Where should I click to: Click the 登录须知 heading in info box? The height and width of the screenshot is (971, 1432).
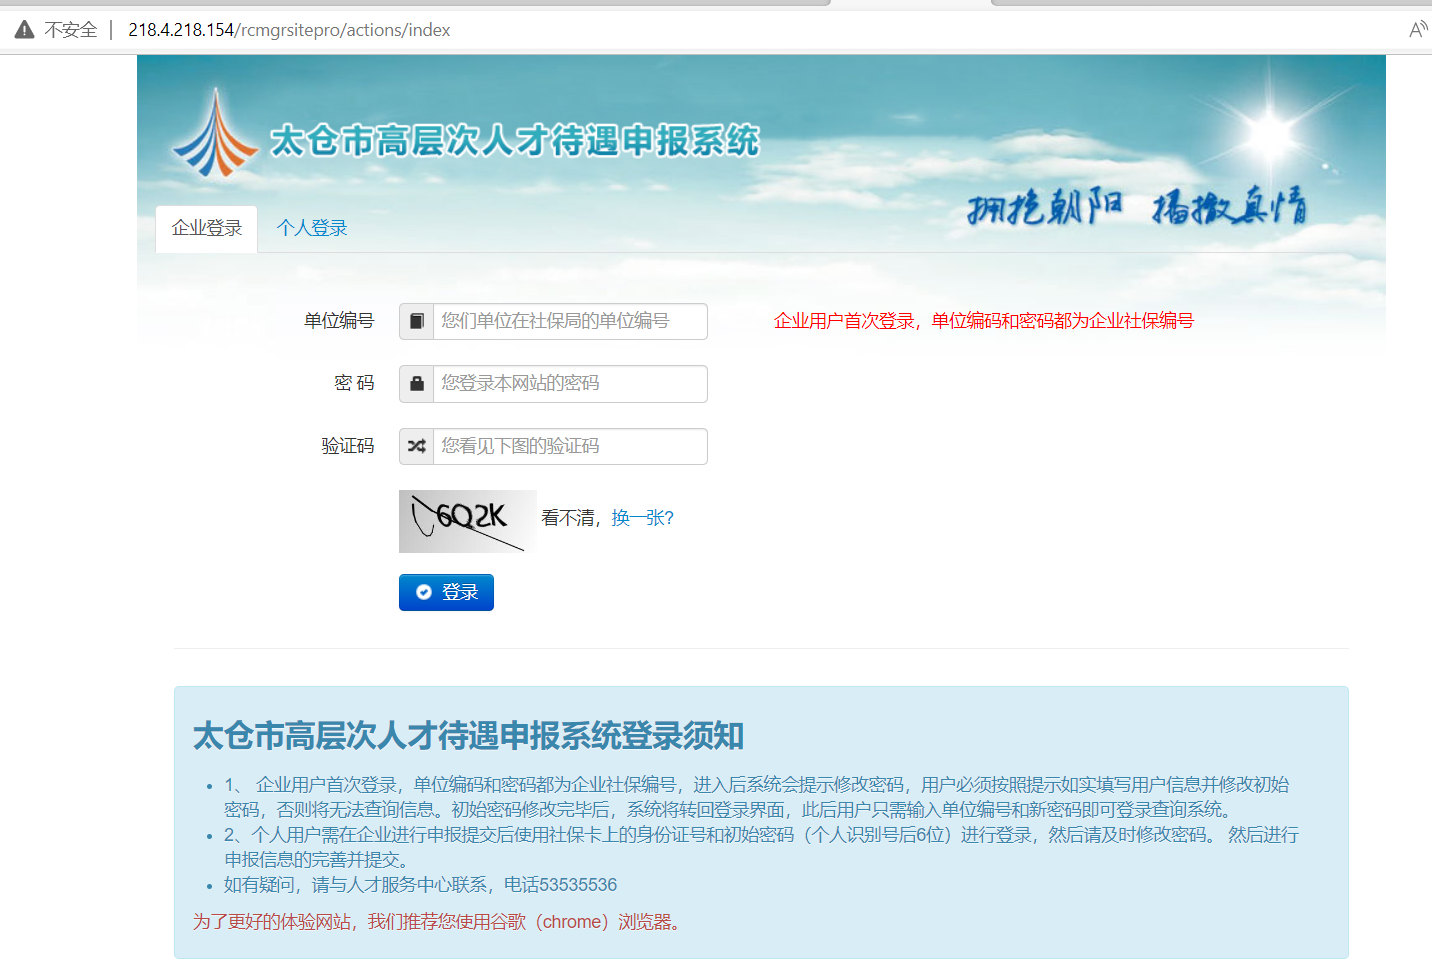pyautogui.click(x=468, y=736)
